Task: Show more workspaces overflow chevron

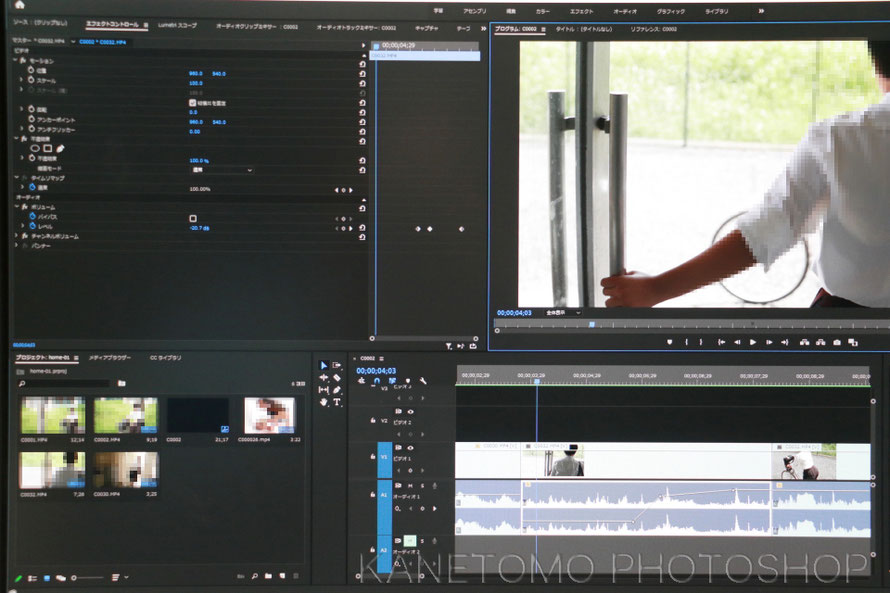Action: click(x=761, y=11)
